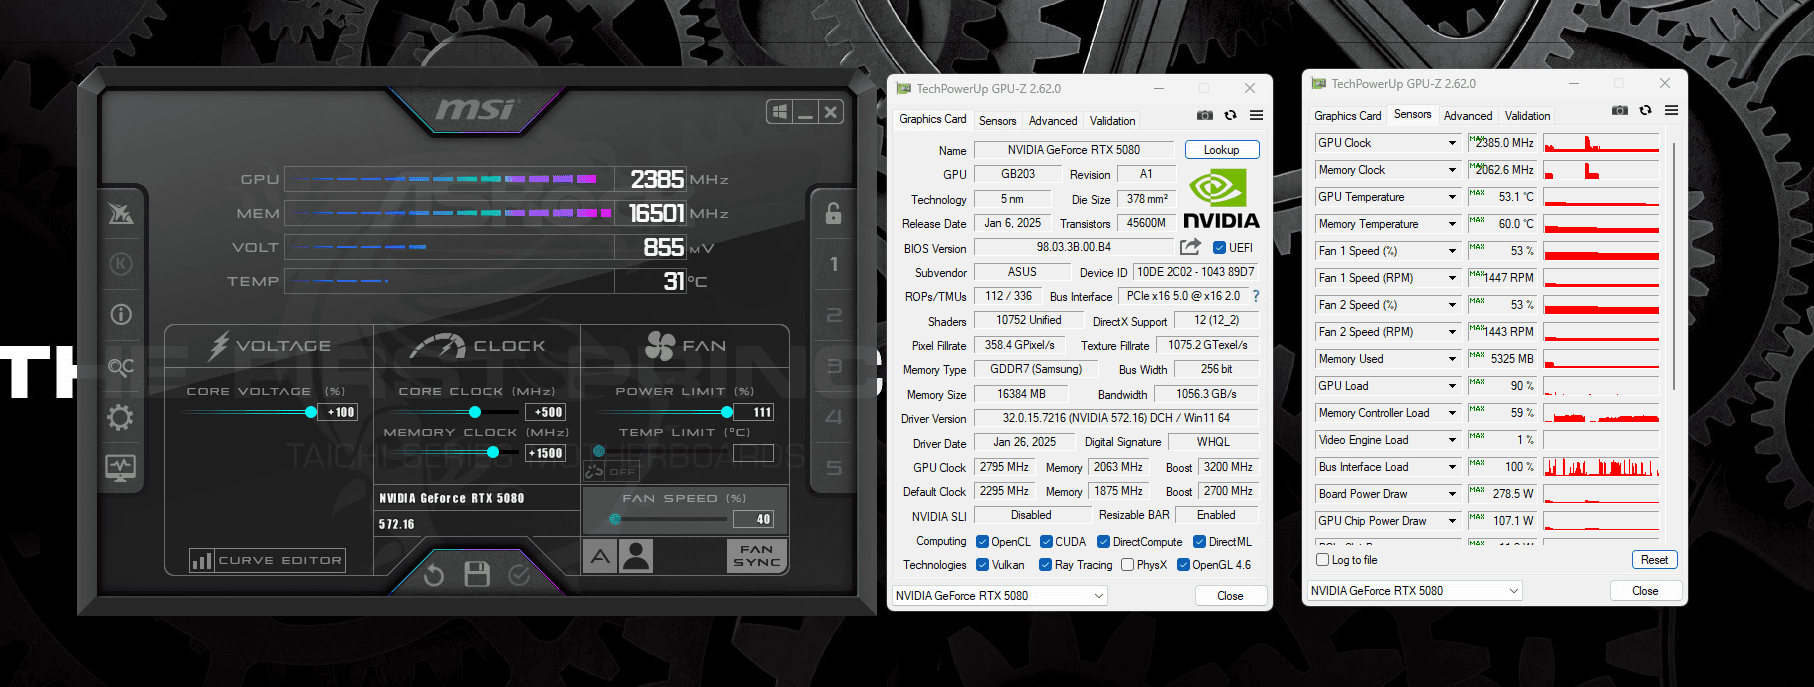Expand the GPU Load sensor dropdown
Image resolution: width=1814 pixels, height=687 pixels.
[x=1452, y=386]
